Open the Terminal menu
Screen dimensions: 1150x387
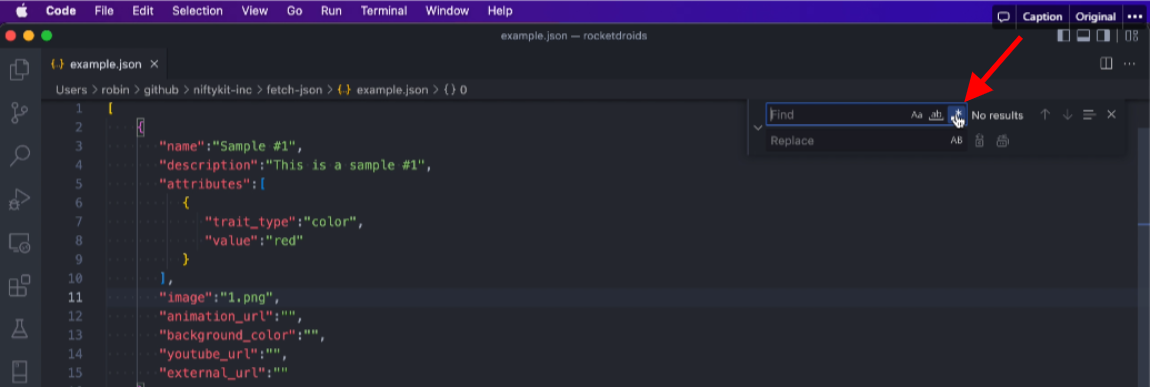(384, 11)
